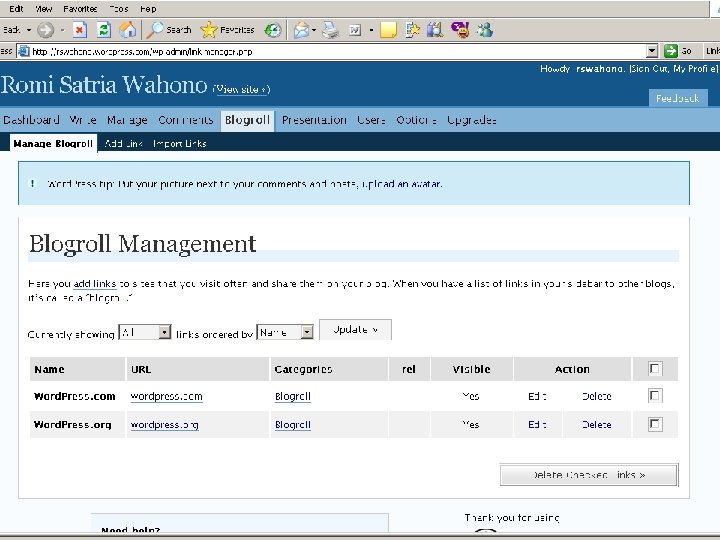Go to the Options tab
The image size is (720, 540).
pos(416,120)
